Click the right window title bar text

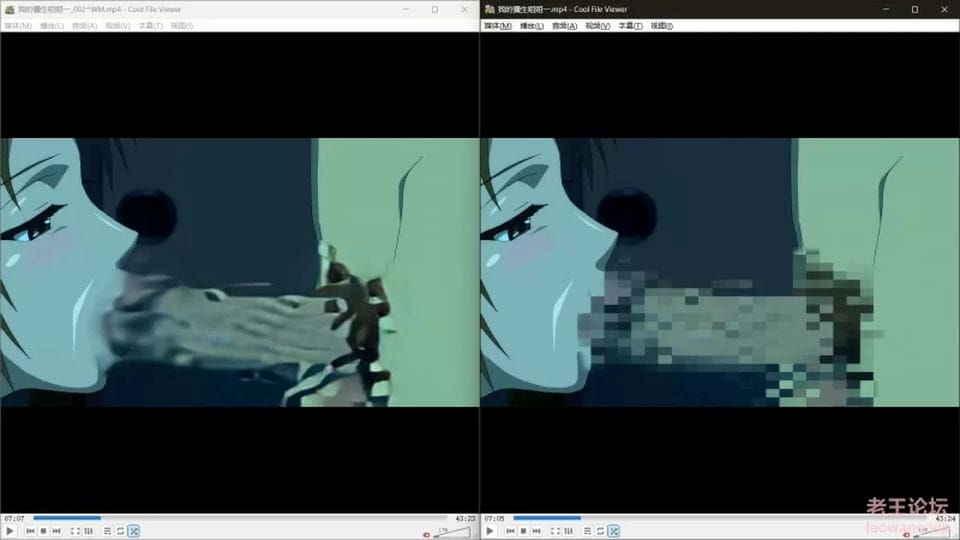pos(563,9)
